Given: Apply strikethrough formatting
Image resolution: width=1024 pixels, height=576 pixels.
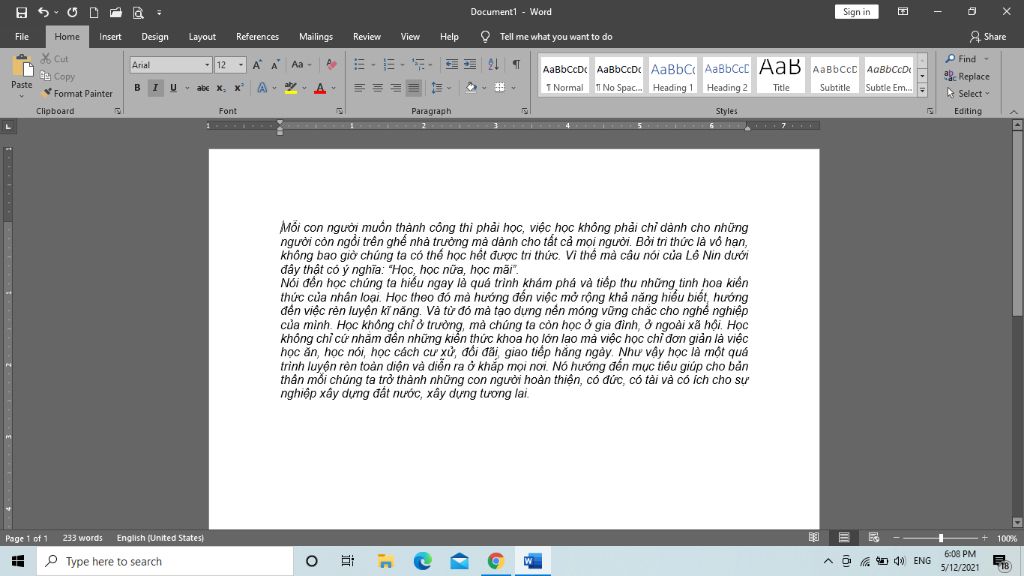Looking at the screenshot, I should coord(203,88).
